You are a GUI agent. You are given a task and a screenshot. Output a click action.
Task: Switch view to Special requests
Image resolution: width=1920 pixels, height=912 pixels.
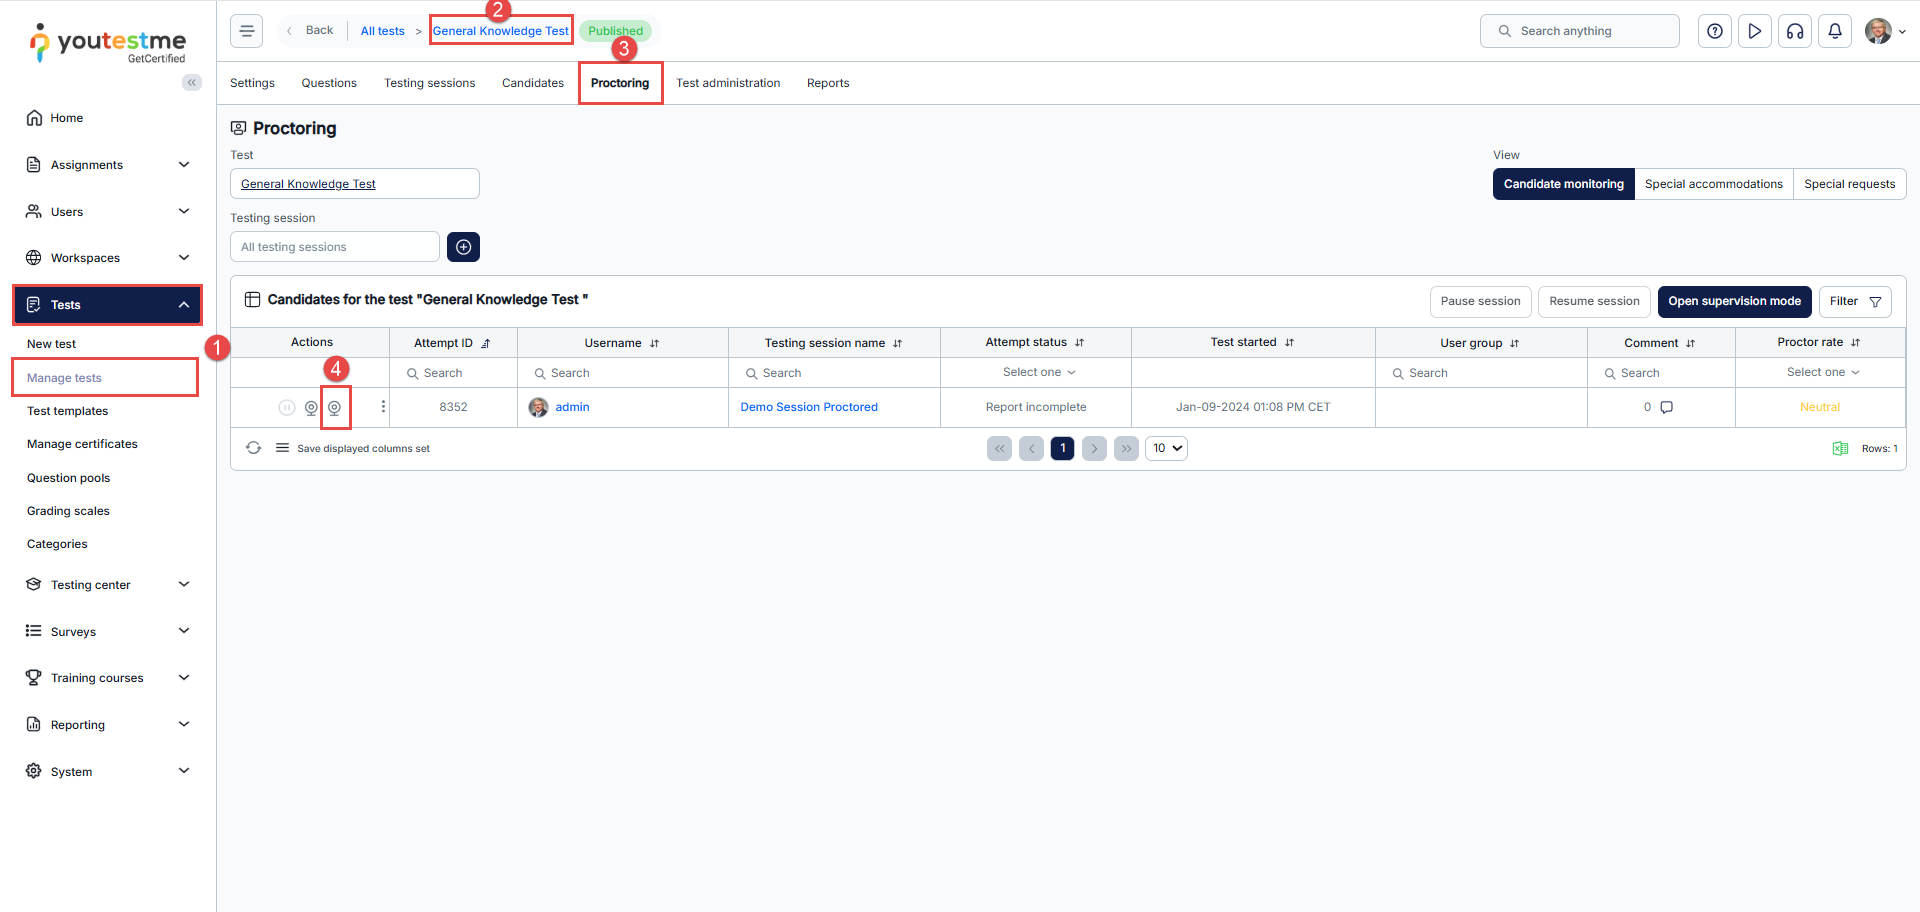(1849, 184)
